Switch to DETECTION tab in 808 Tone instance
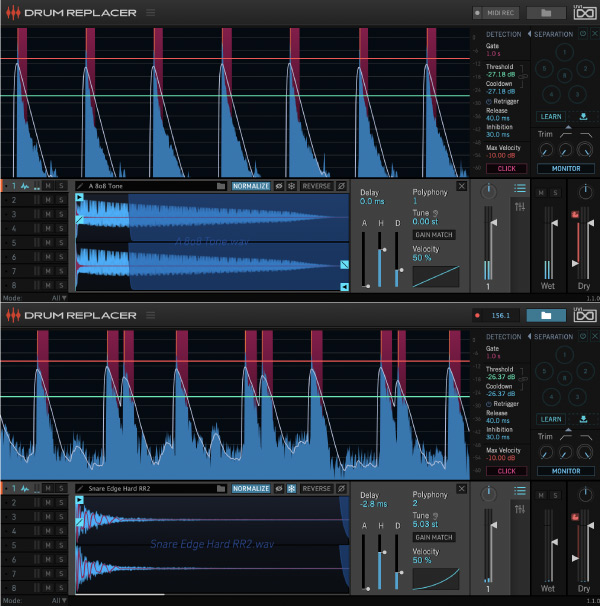 point(504,34)
